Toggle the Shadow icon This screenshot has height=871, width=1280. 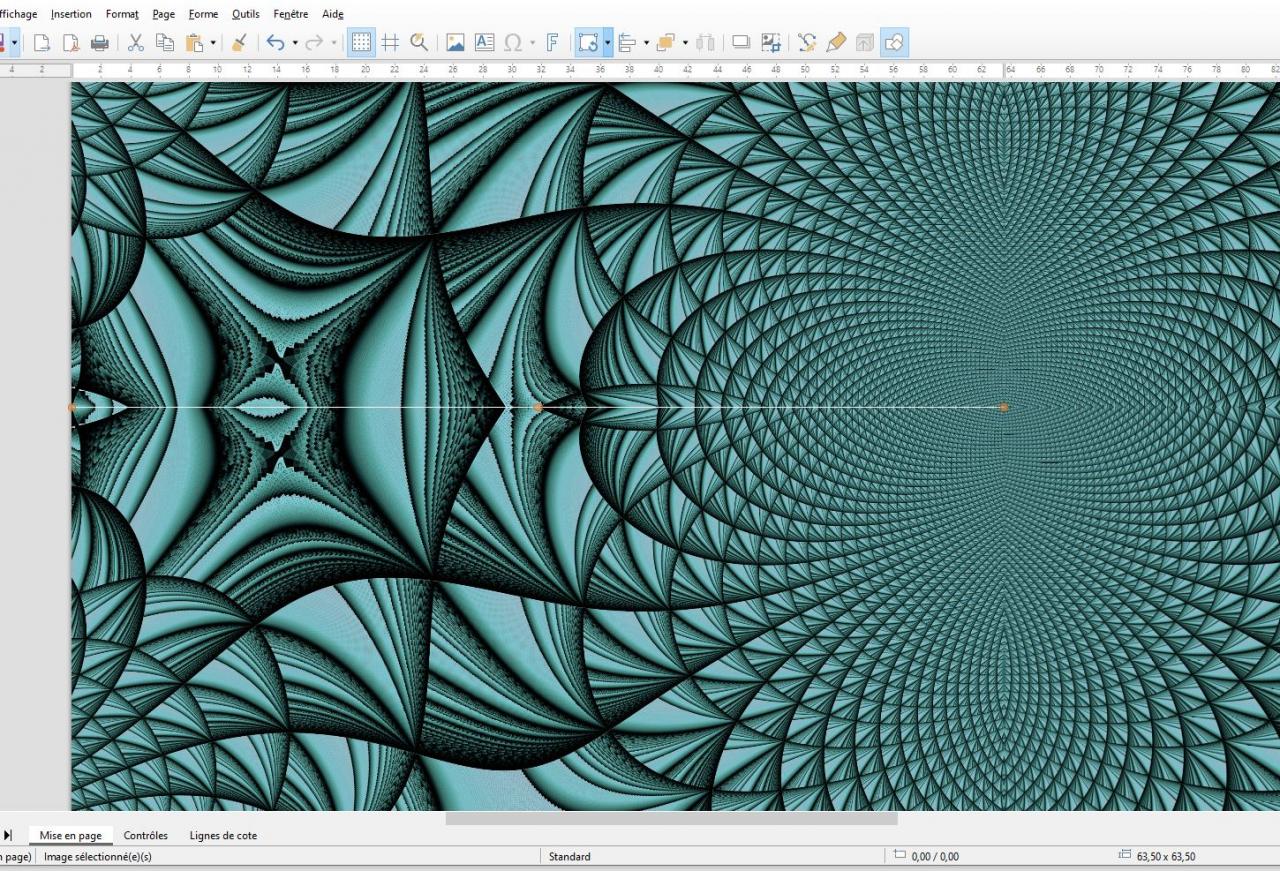(x=741, y=42)
